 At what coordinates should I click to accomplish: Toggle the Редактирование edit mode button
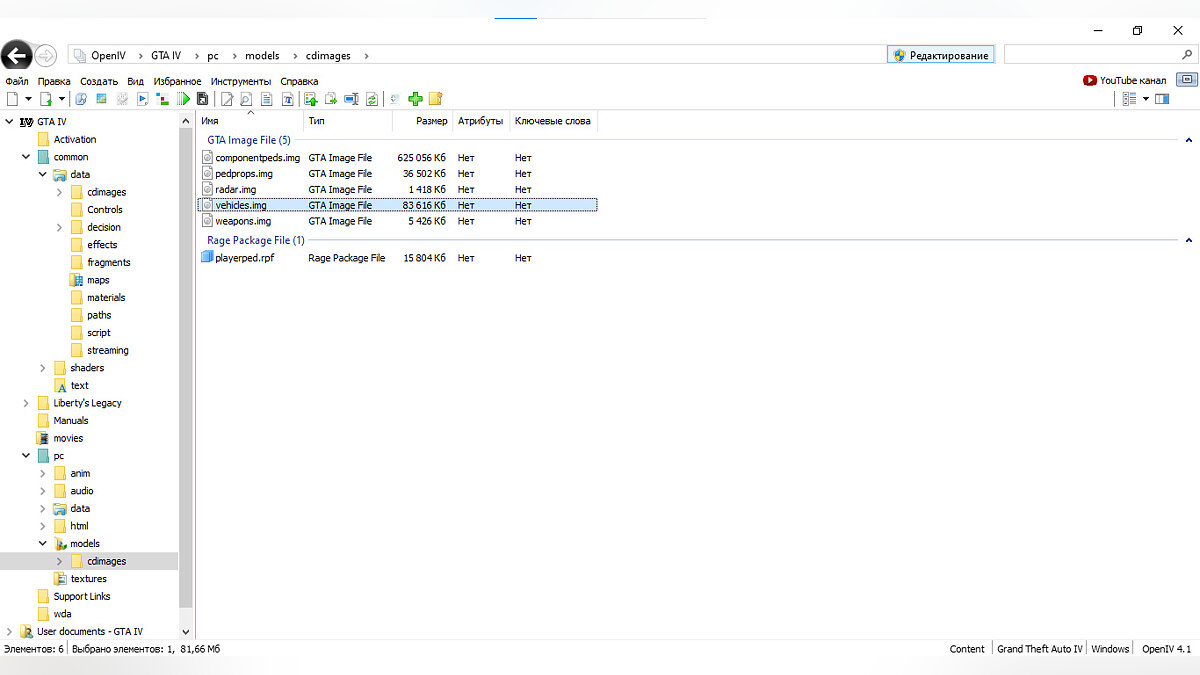coord(941,55)
